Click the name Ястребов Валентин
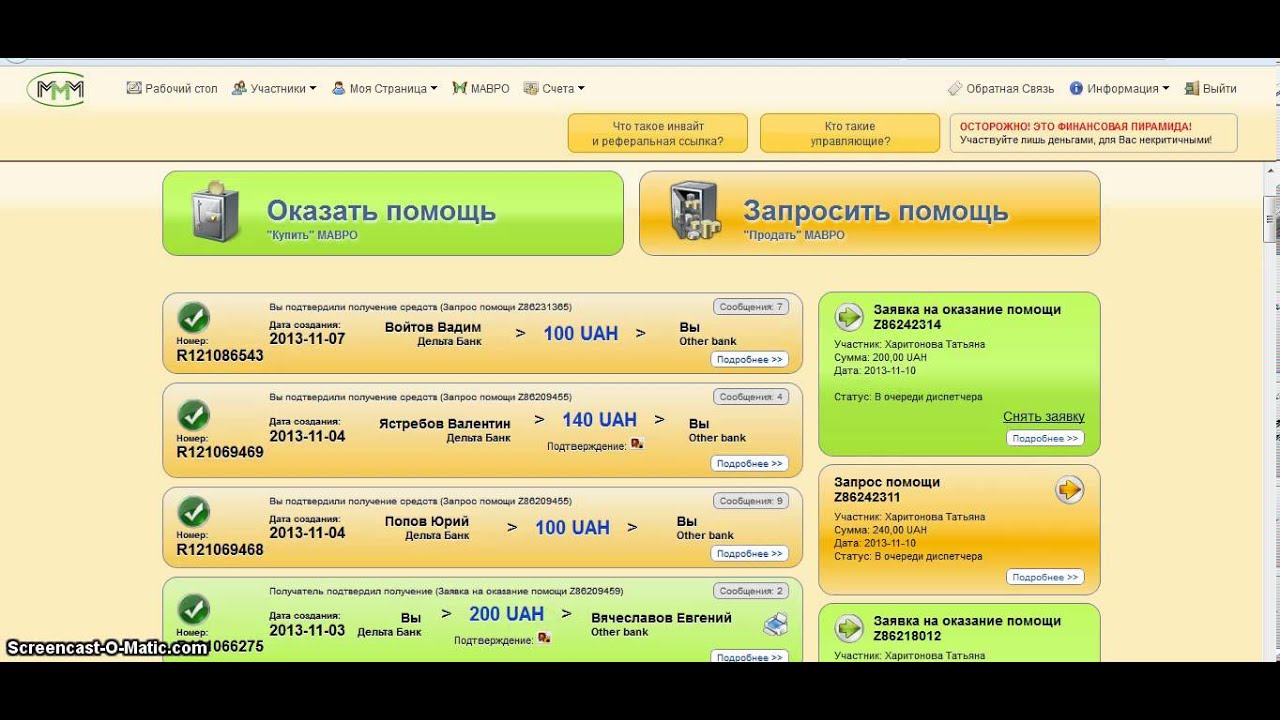The height and width of the screenshot is (720, 1280). (x=445, y=424)
